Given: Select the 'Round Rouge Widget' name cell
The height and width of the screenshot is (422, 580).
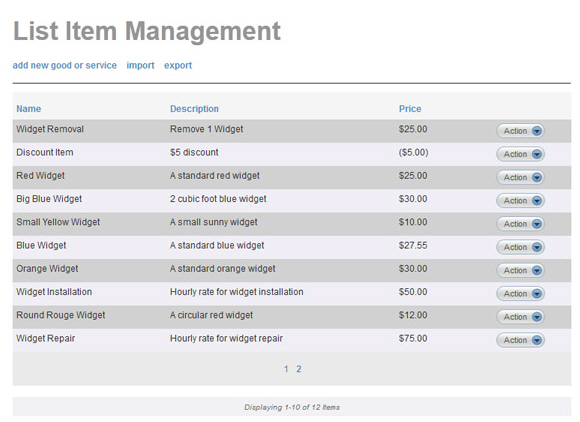Looking at the screenshot, I should pos(61,315).
